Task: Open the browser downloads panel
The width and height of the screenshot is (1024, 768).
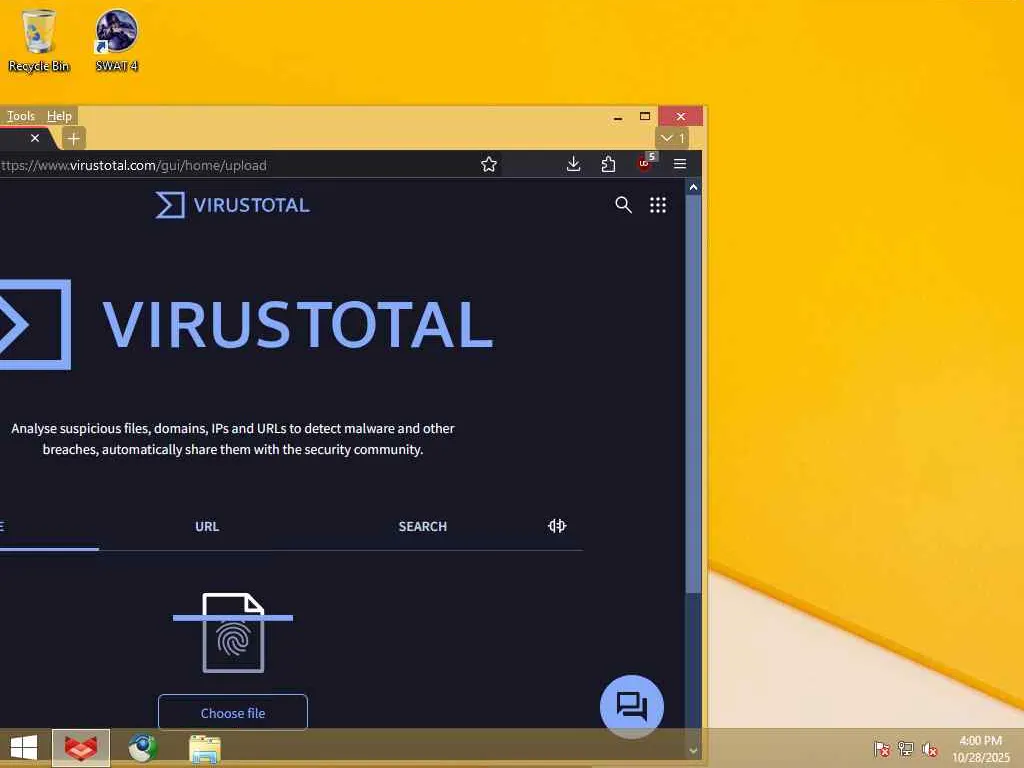Action: click(573, 165)
